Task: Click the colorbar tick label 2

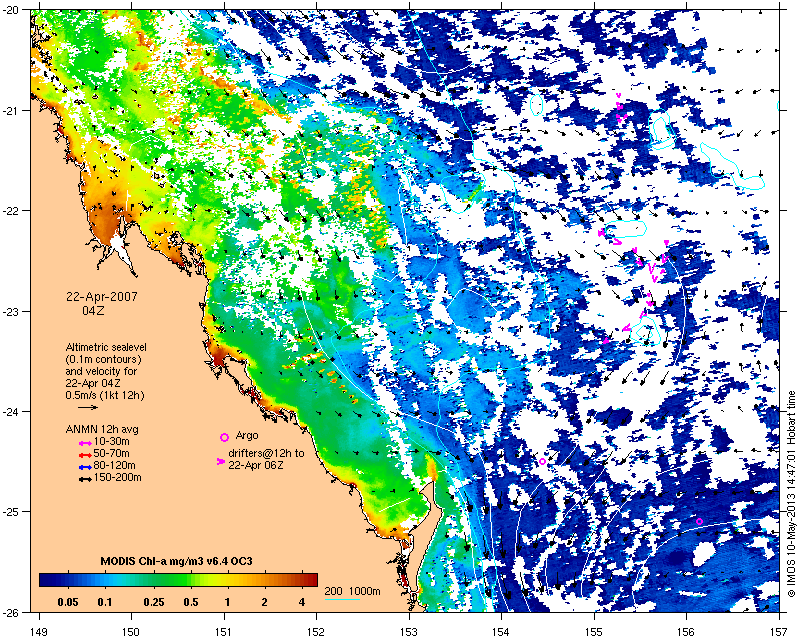Action: (x=264, y=602)
